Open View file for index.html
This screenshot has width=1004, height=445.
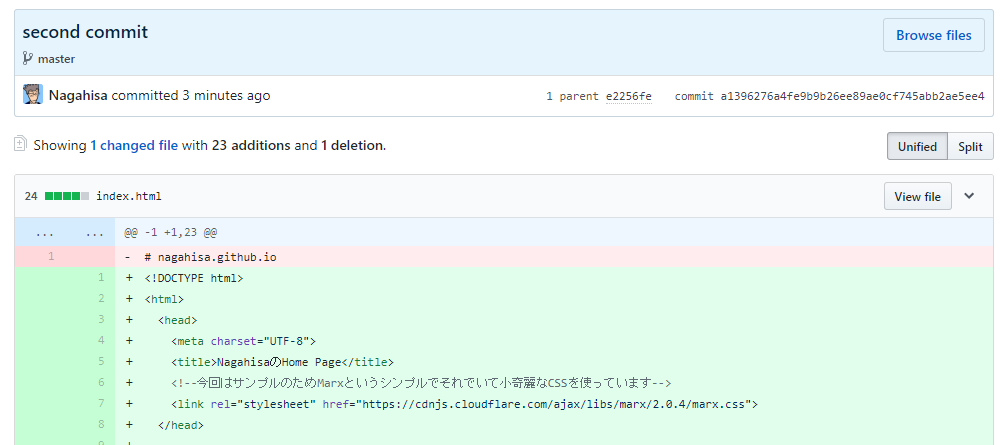tap(917, 196)
